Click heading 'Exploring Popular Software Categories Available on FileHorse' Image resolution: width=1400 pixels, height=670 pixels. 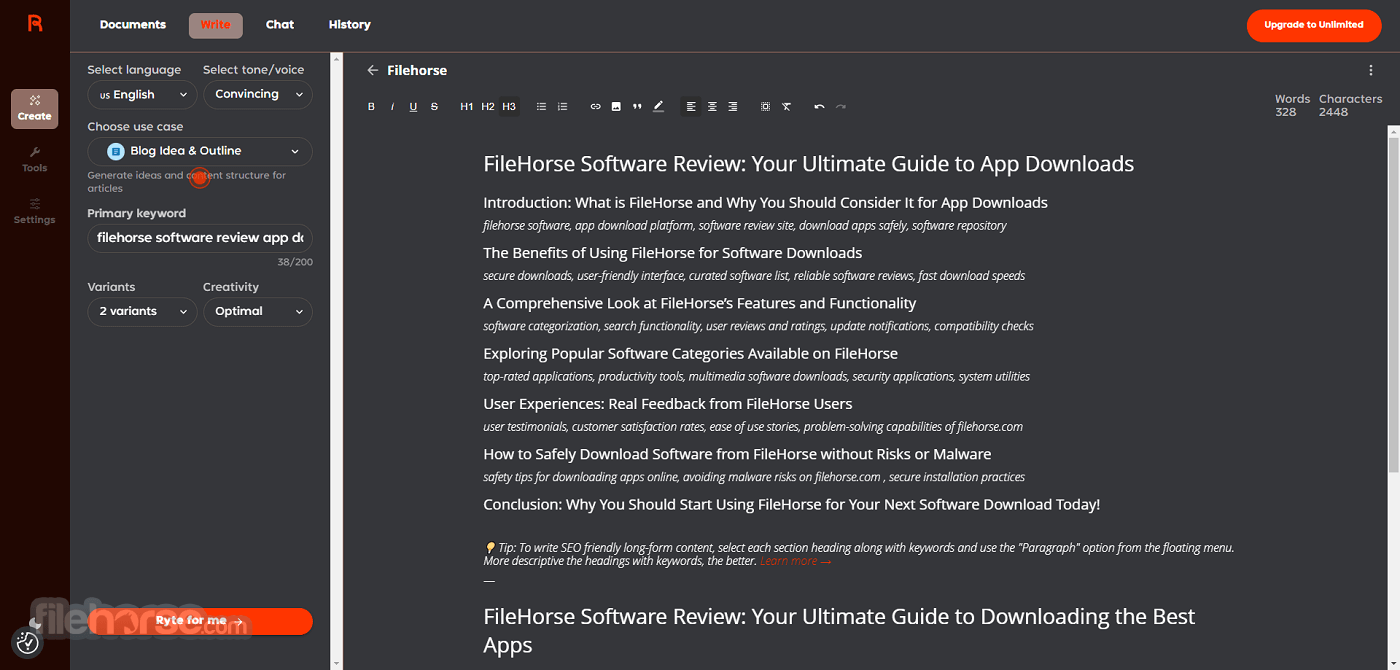[690, 354]
